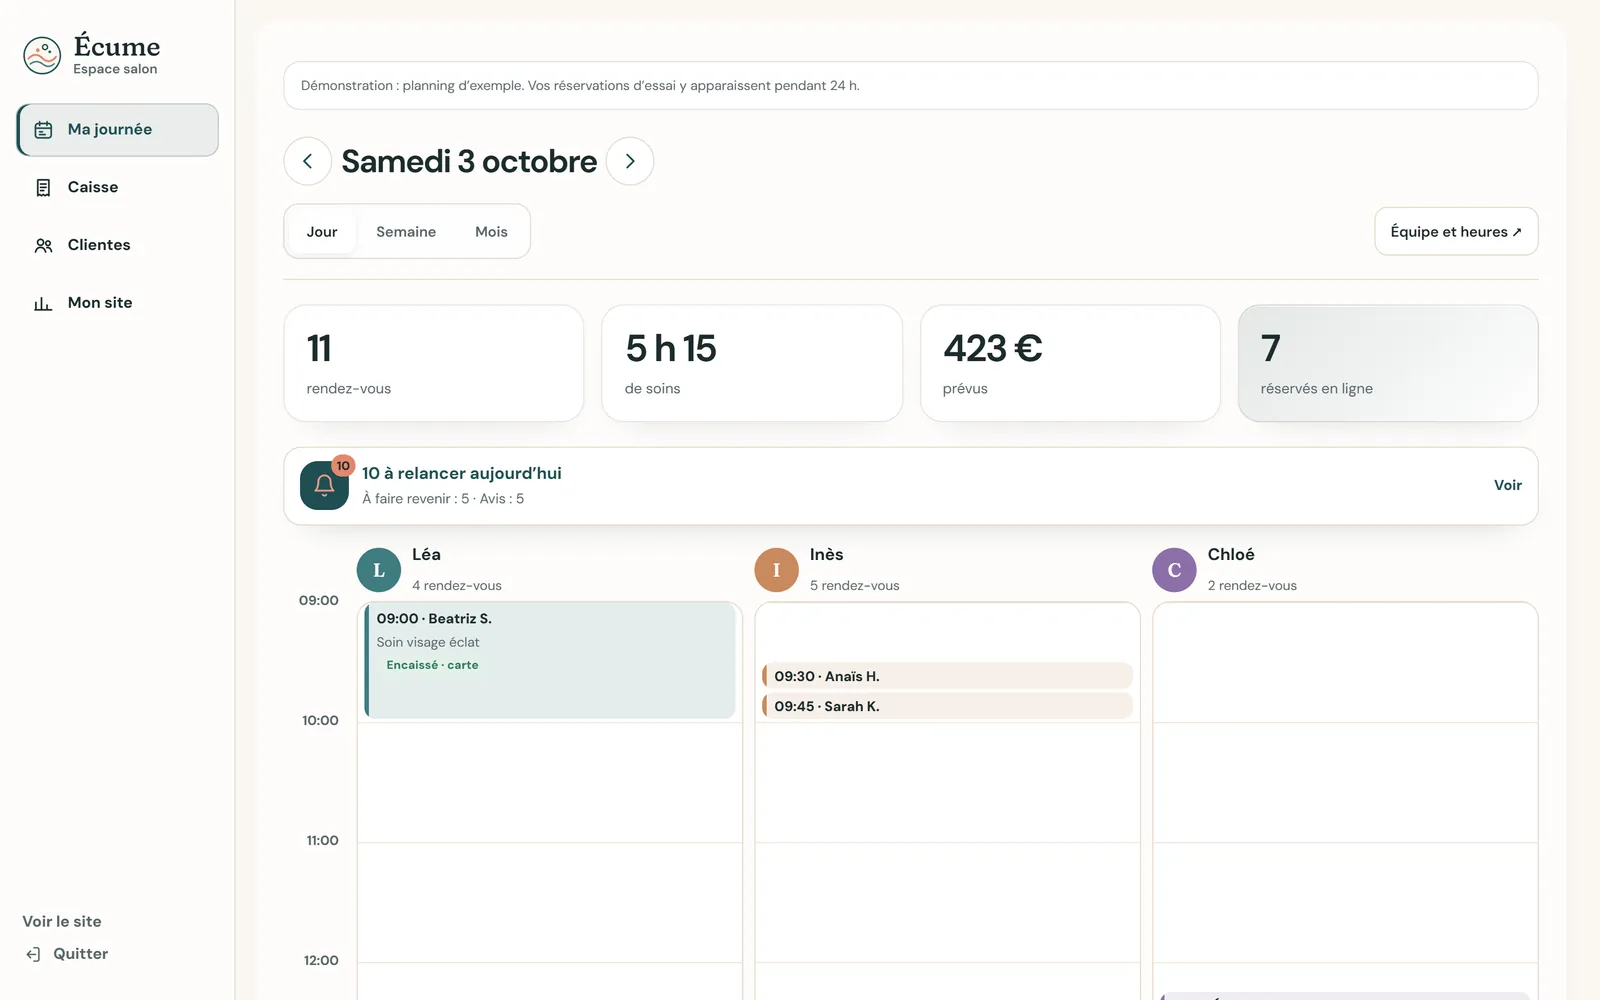This screenshot has height=1000, width=1600.
Task: Click the 11 rendez-vous stat card
Action: [434, 364]
